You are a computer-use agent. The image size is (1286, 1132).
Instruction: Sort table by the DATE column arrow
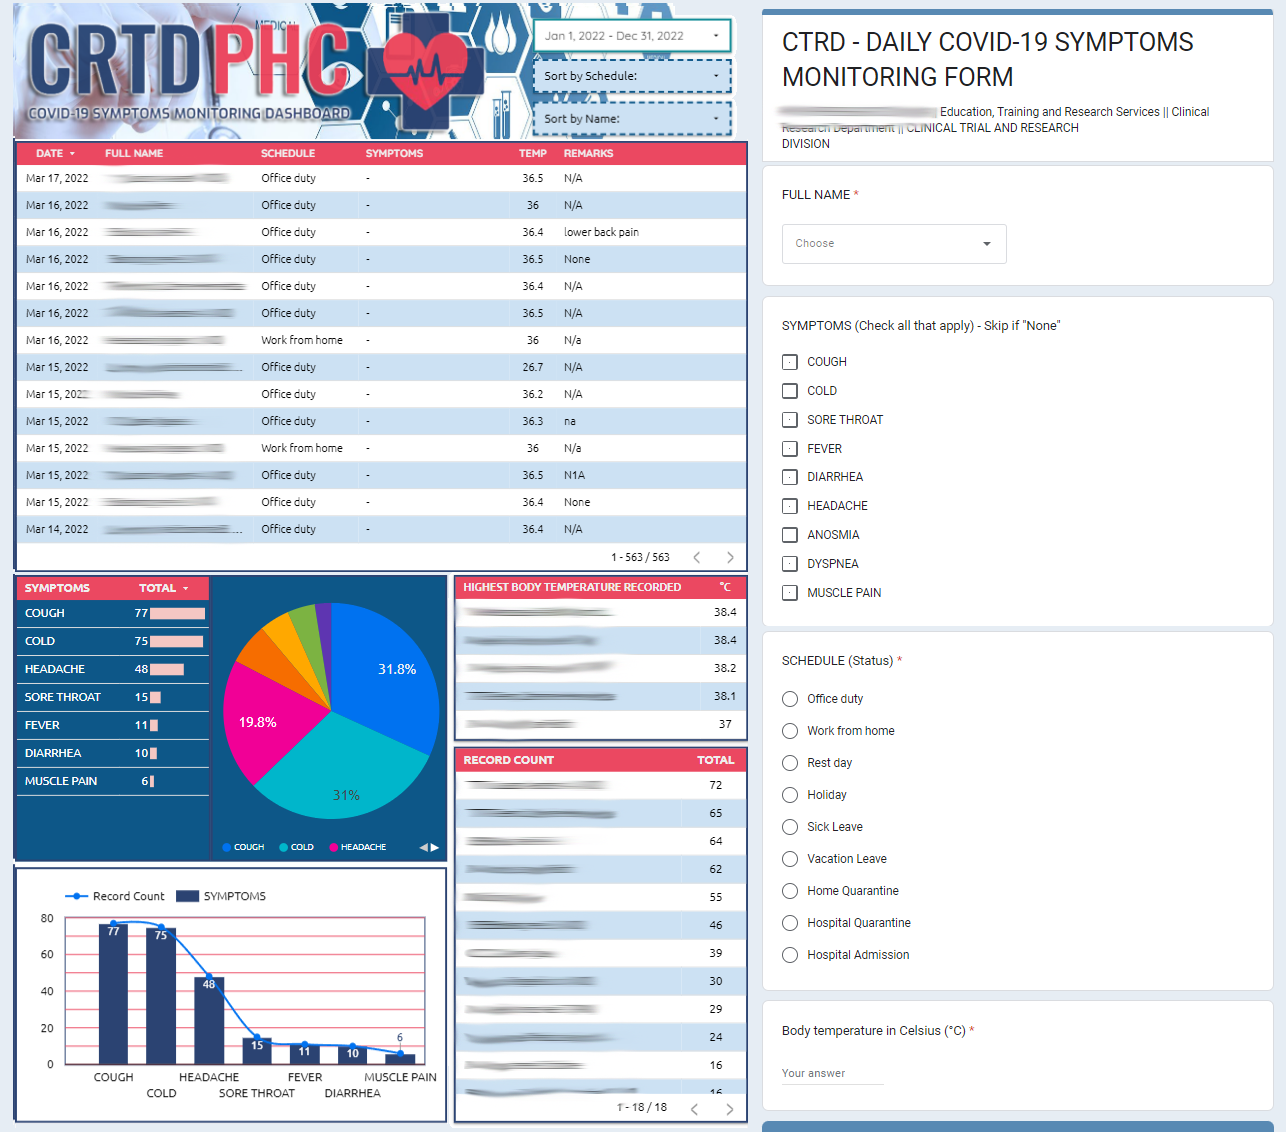tap(71, 153)
